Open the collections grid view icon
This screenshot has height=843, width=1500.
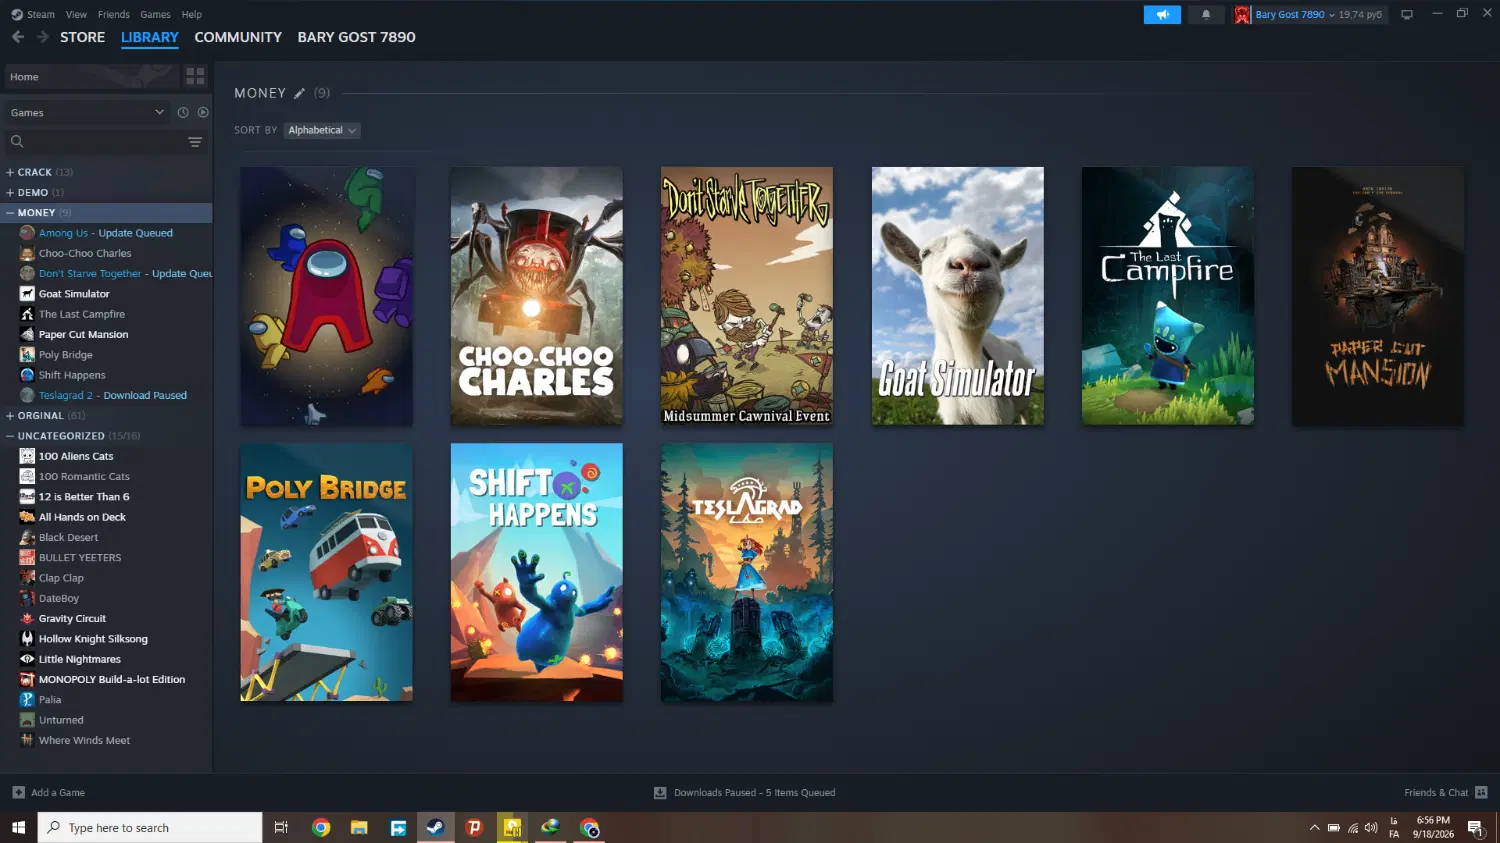(x=195, y=76)
